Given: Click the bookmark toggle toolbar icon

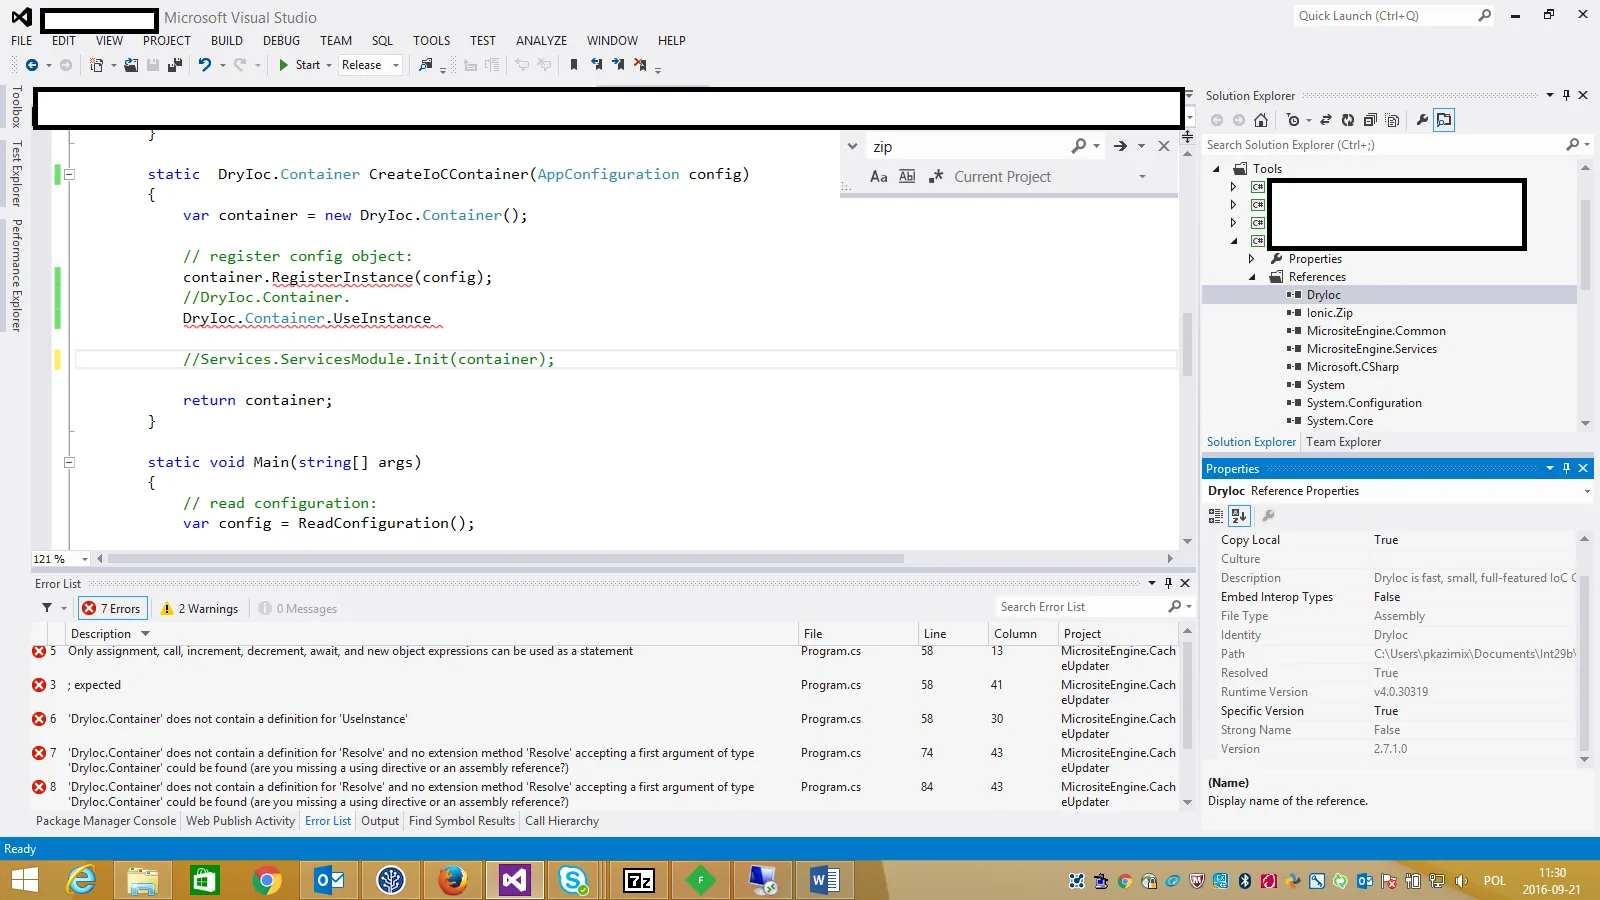Looking at the screenshot, I should click(574, 65).
